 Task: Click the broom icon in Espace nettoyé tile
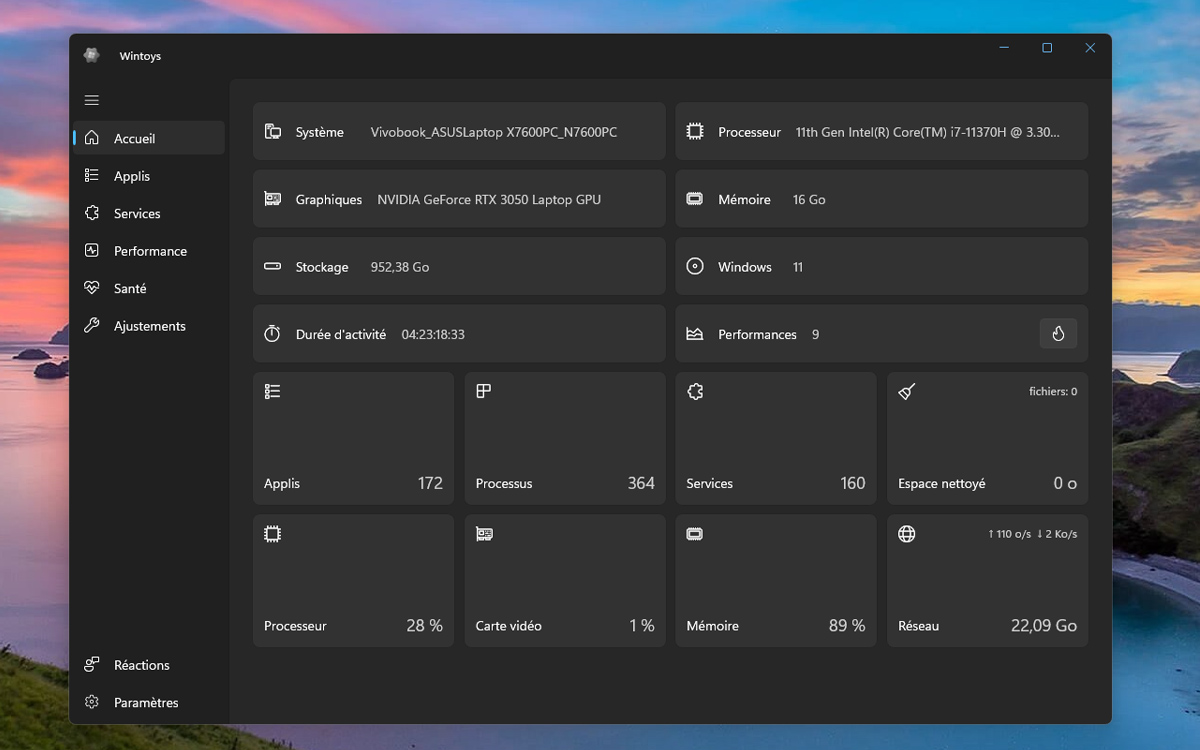pyautogui.click(x=907, y=392)
